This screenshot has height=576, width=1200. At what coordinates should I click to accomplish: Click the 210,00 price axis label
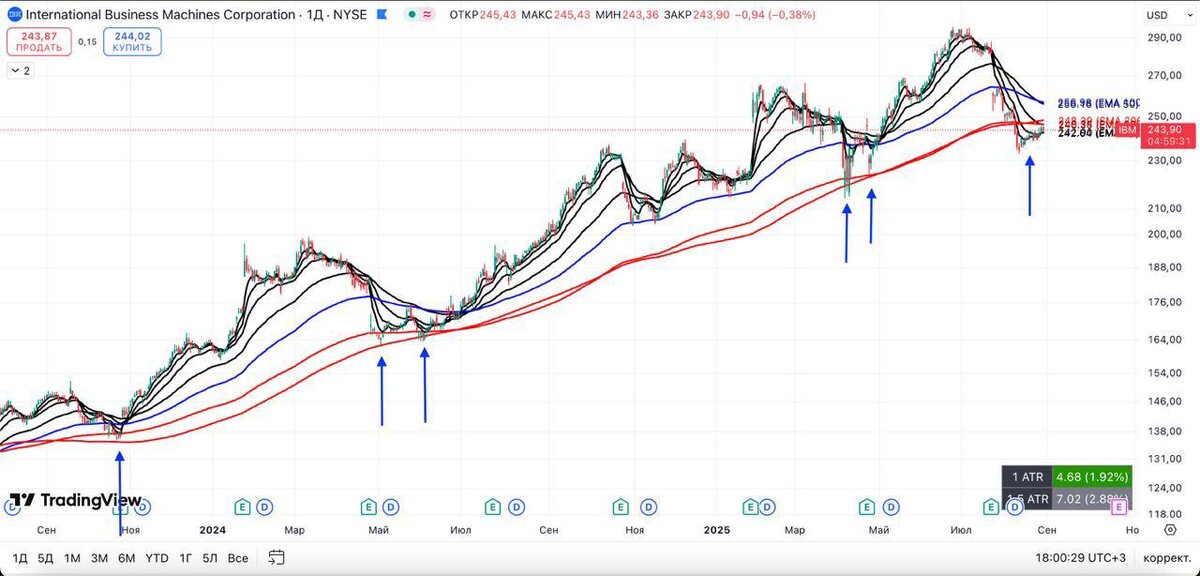tap(1165, 208)
